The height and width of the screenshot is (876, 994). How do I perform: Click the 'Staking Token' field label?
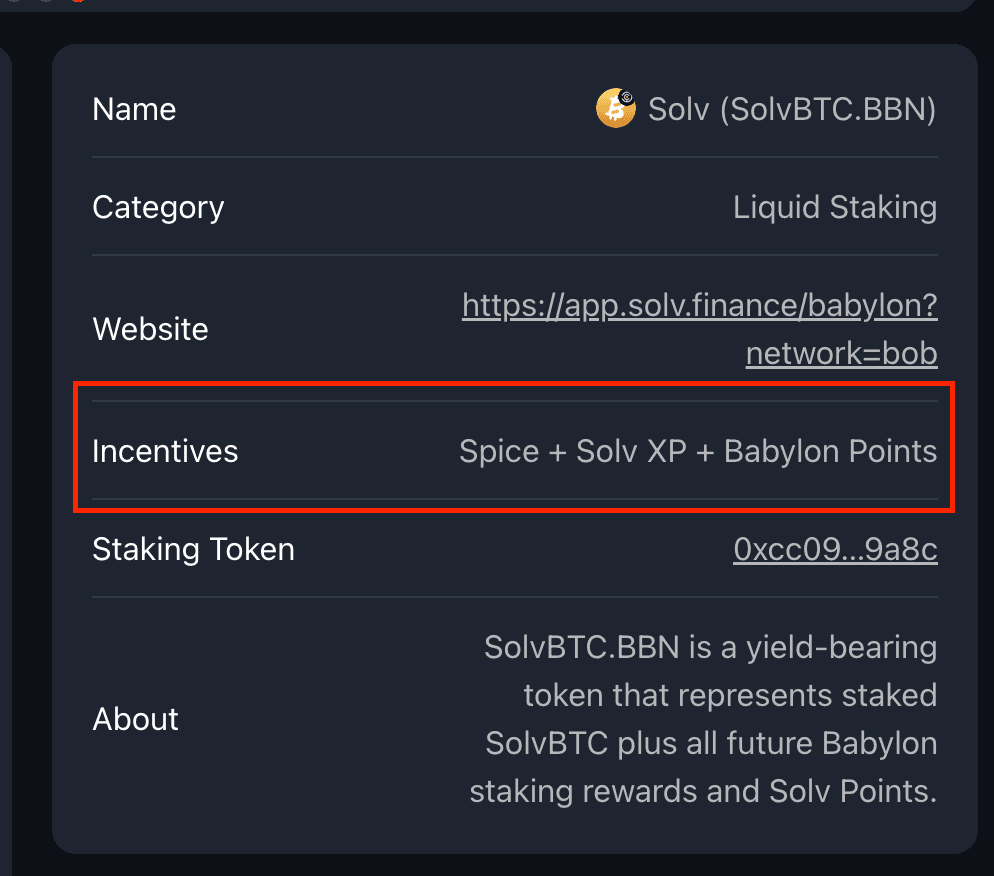point(193,549)
